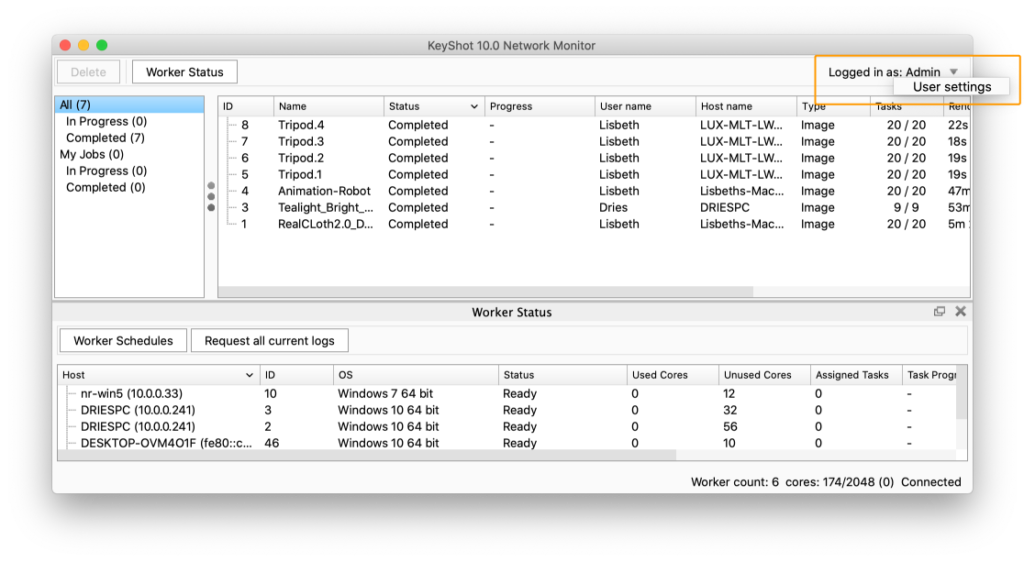Minimize the window with yellow button
Screen dimensions: 1024x562
pyautogui.click(x=83, y=45)
